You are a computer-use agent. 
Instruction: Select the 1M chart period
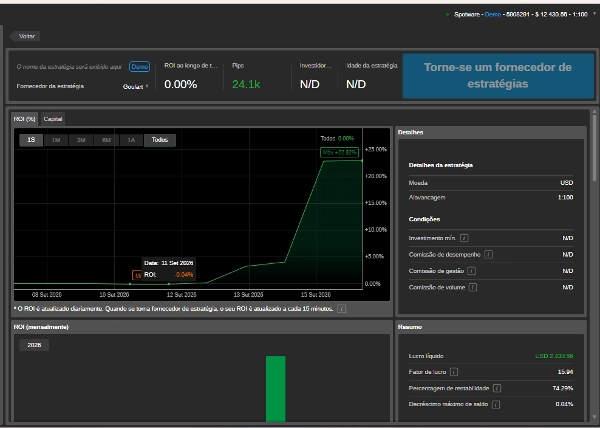click(56, 140)
